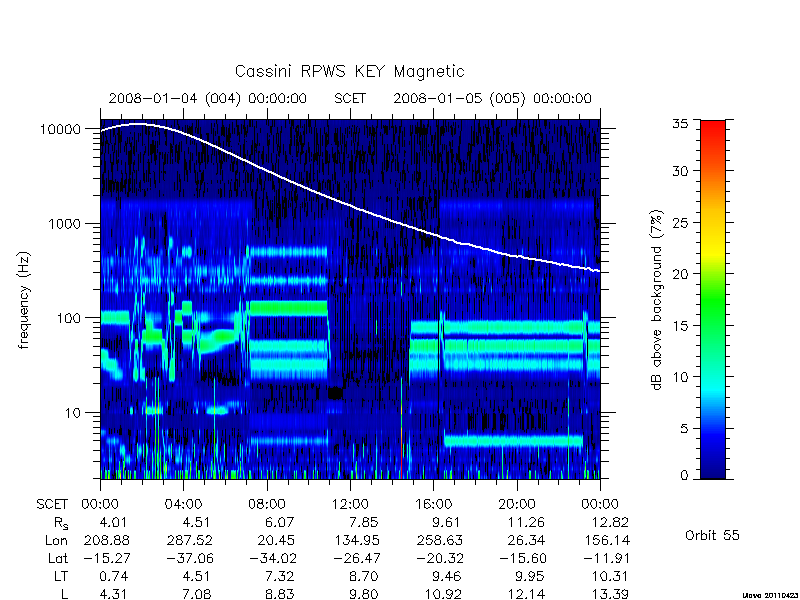Click the '08:00' time axis label
Image resolution: width=800 pixels, height=600 pixels.
267,505
